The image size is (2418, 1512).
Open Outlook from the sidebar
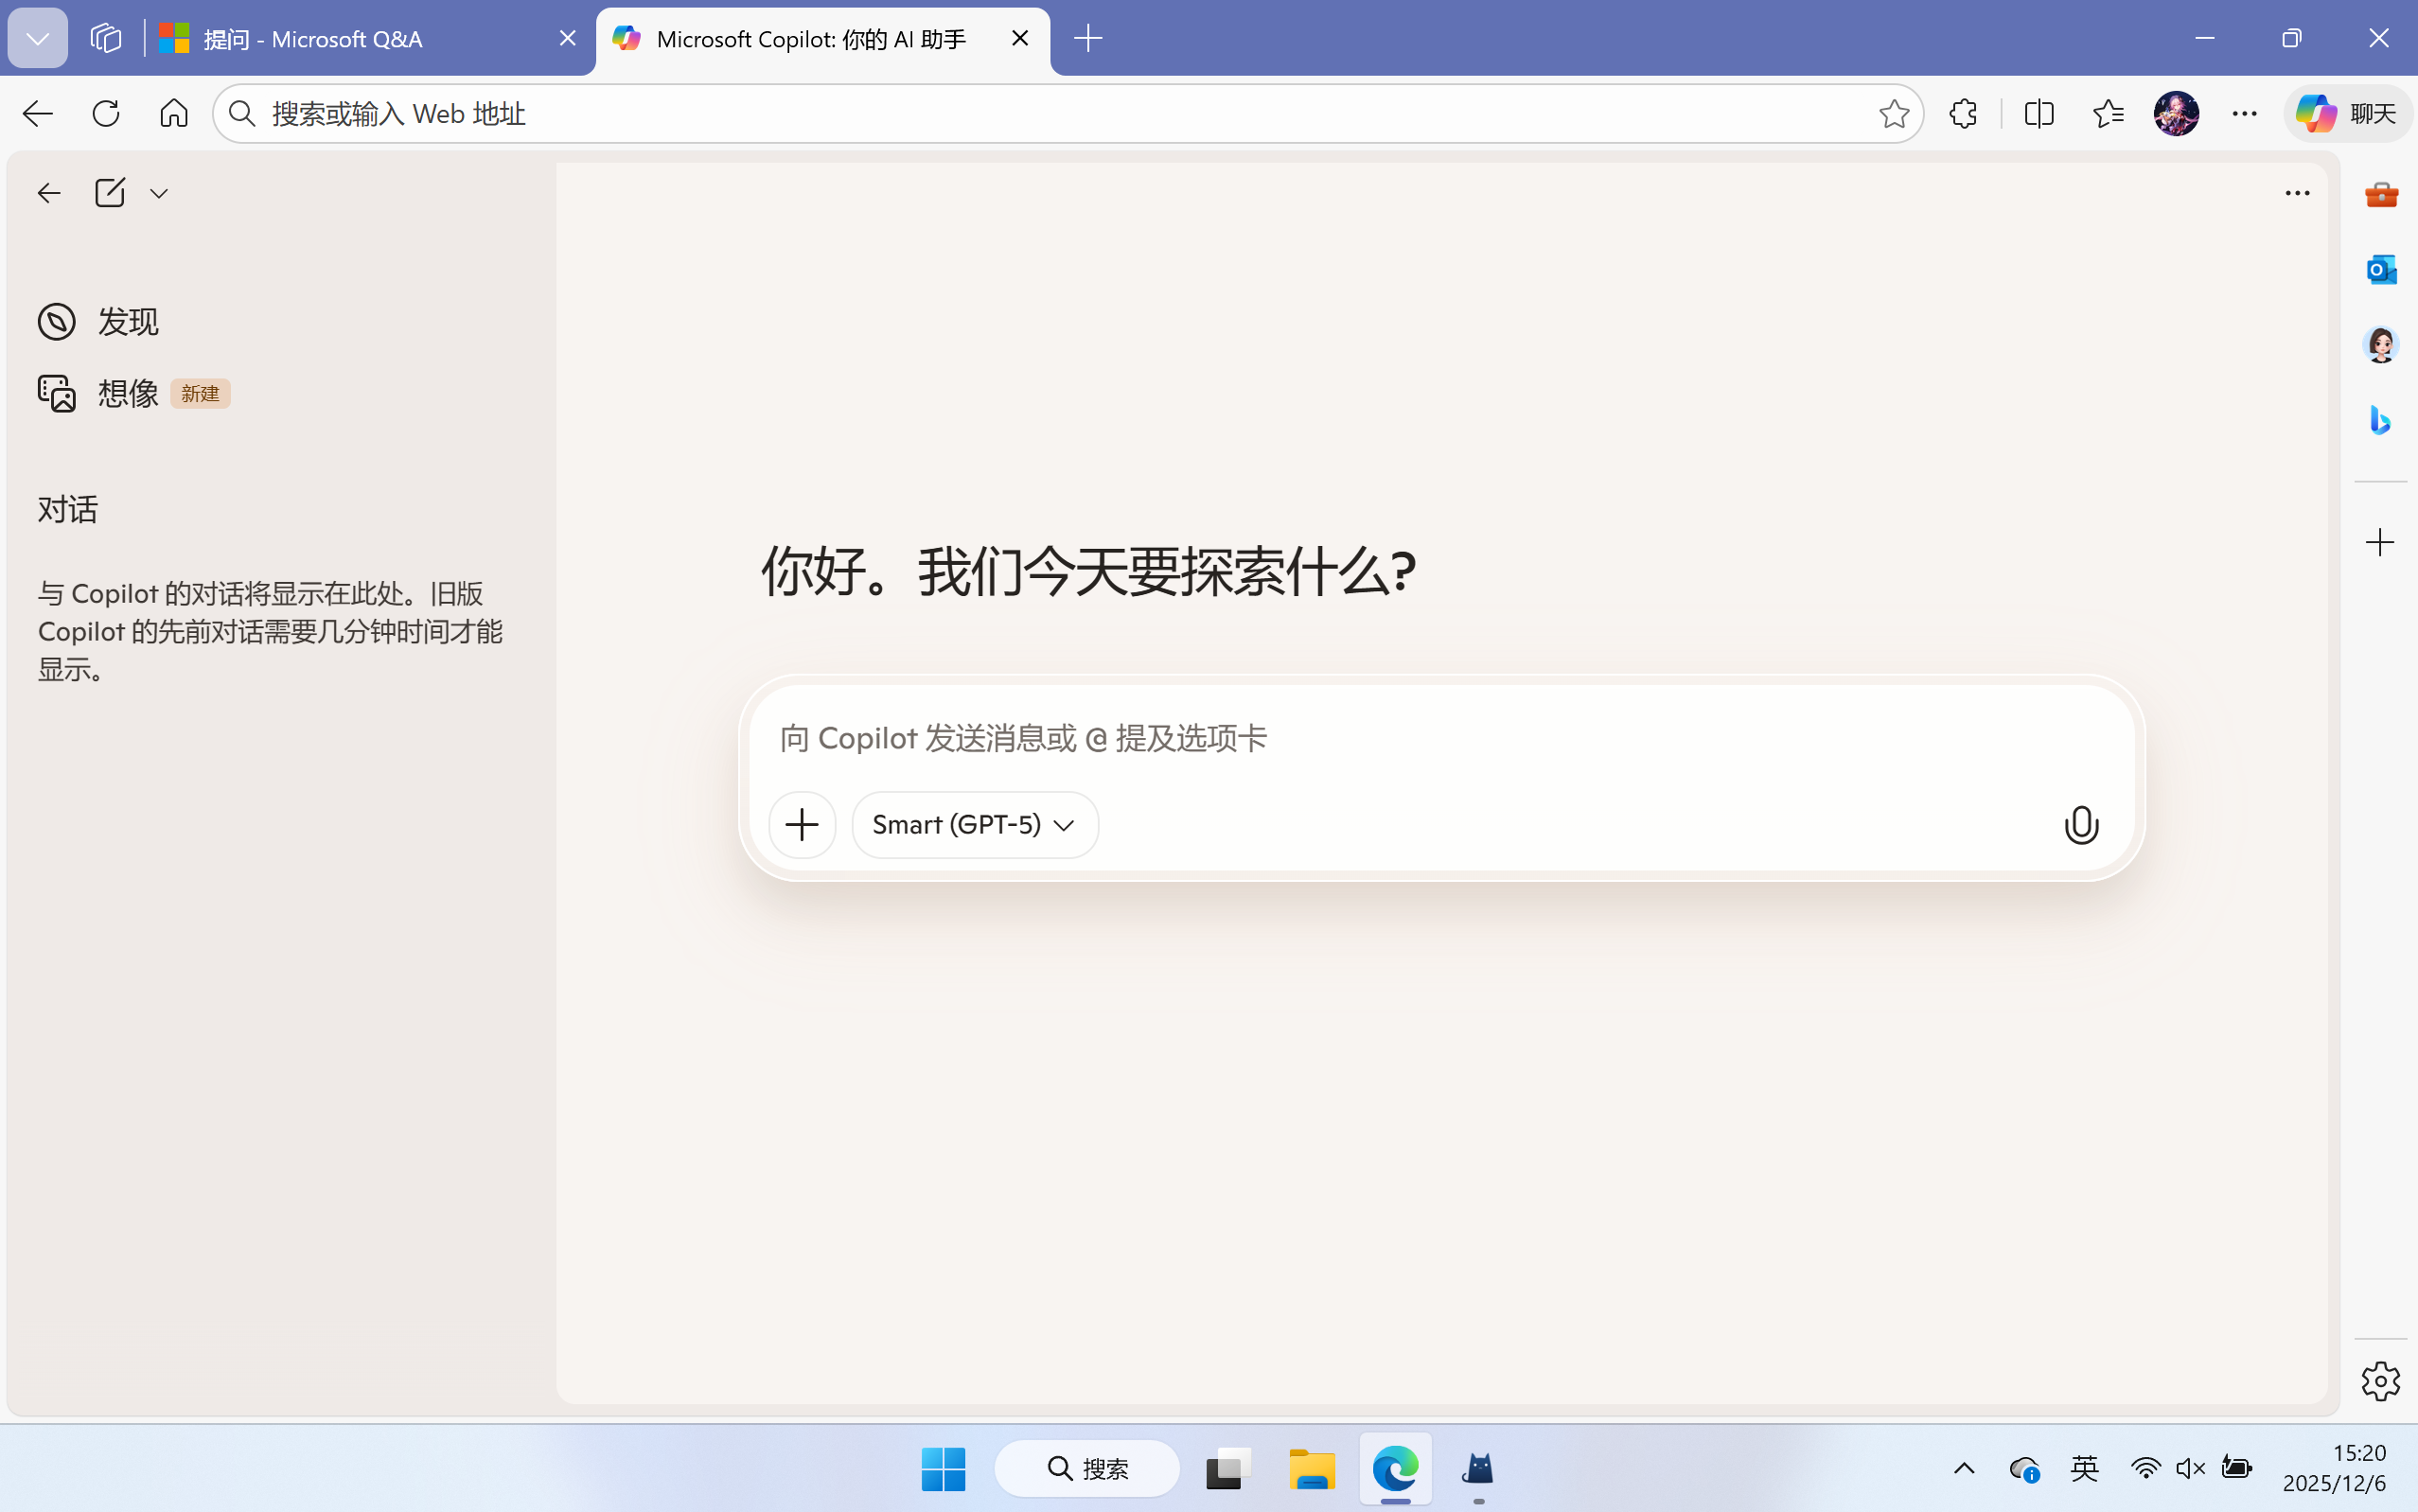[2380, 268]
